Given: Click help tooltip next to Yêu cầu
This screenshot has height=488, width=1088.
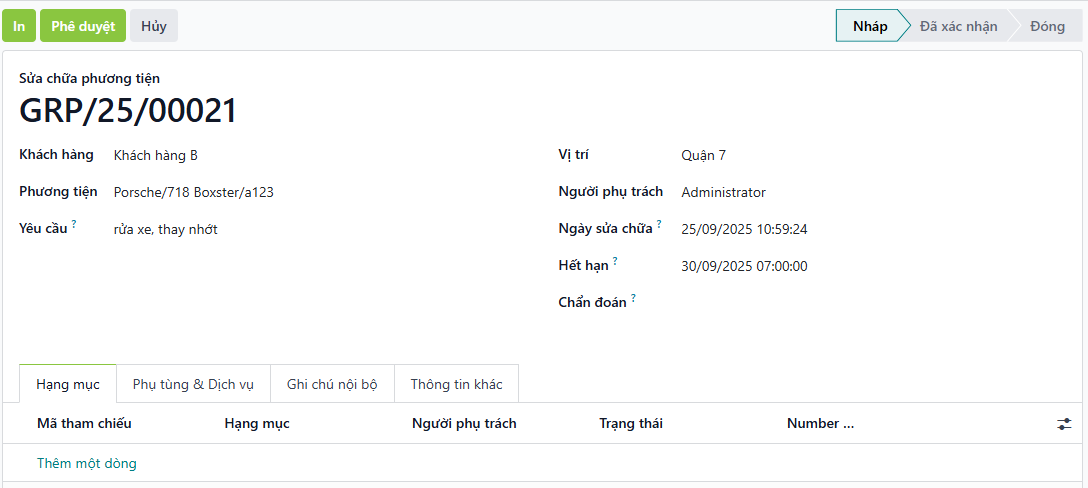Looking at the screenshot, I should tap(74, 224).
